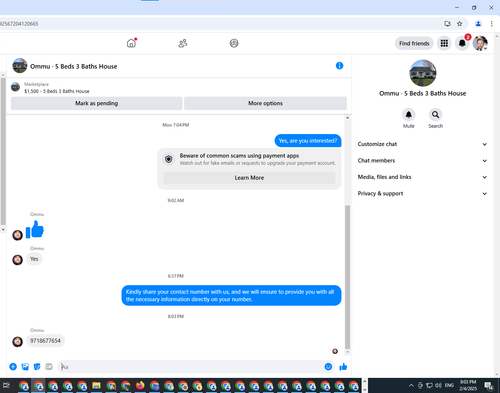Screen dimensions: 500x393
Task: Click the ENG language indicator in taskbar
Action: click(449, 385)
